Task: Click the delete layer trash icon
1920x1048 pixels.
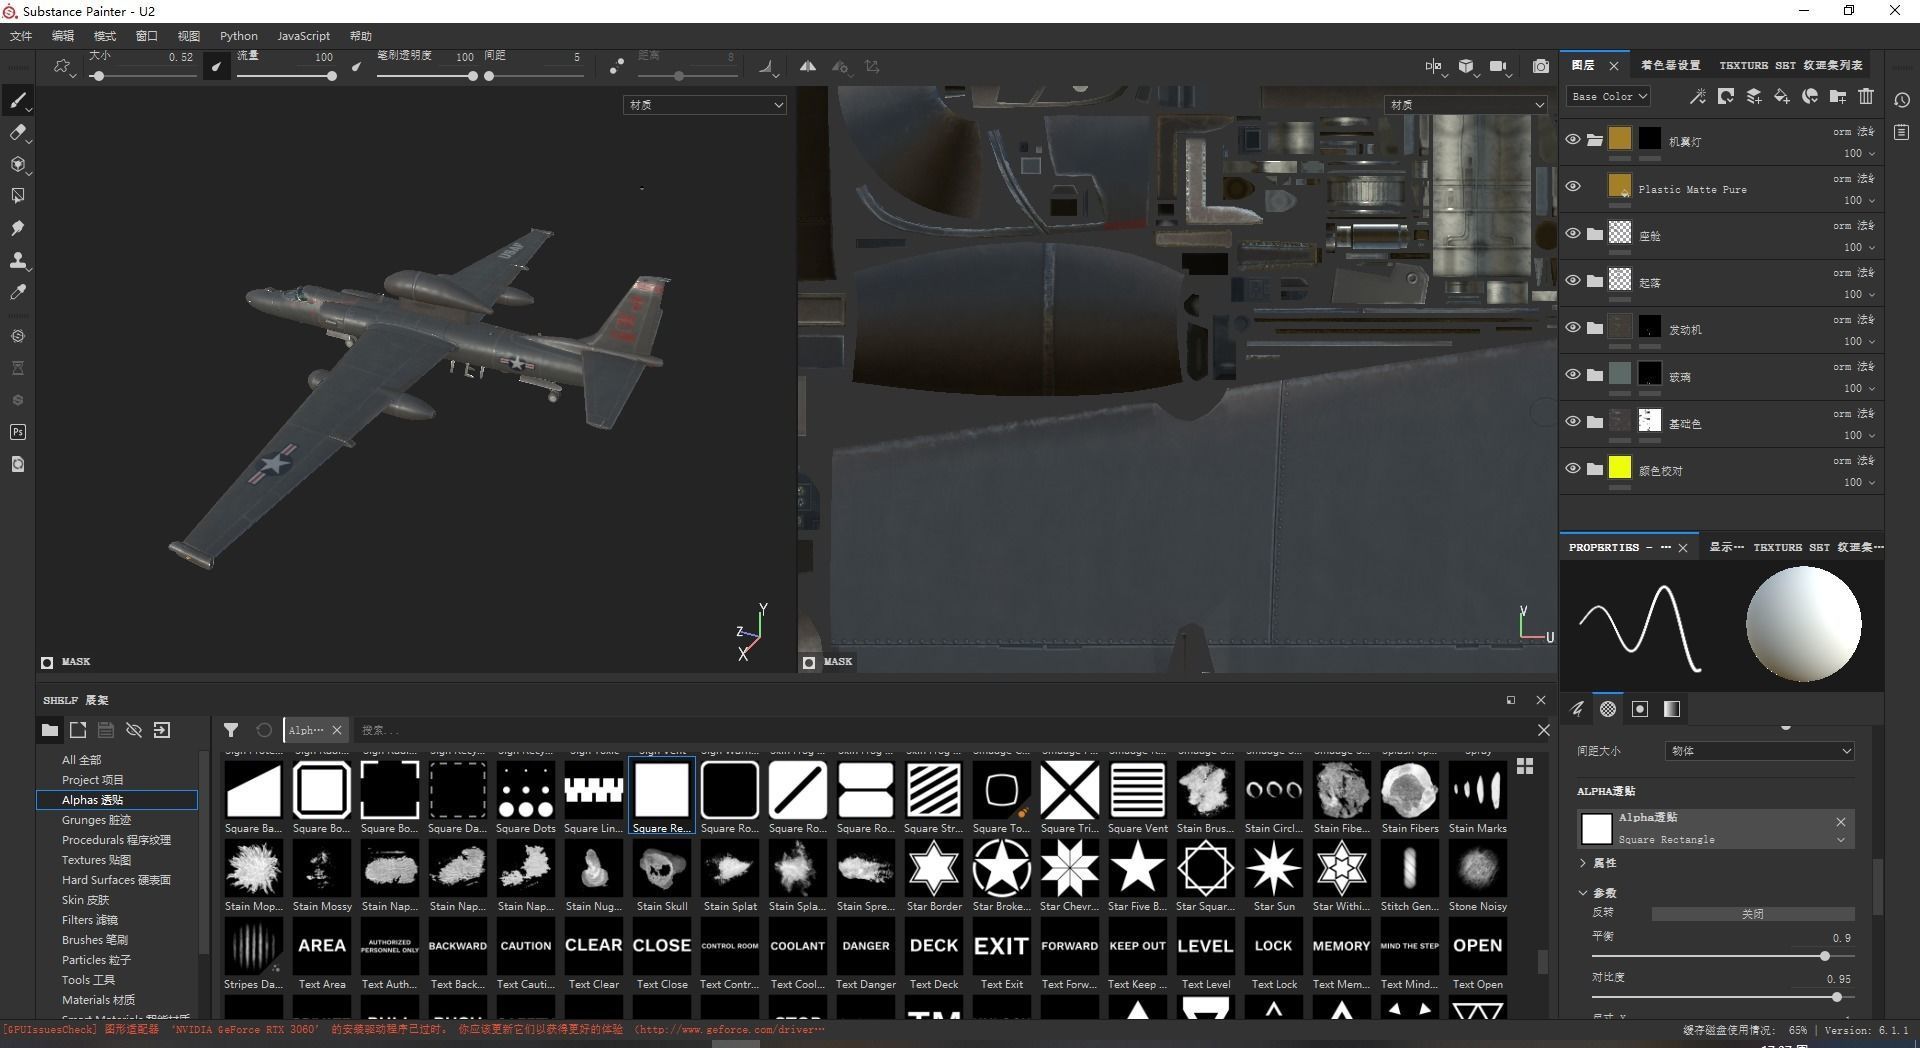Action: (x=1865, y=96)
